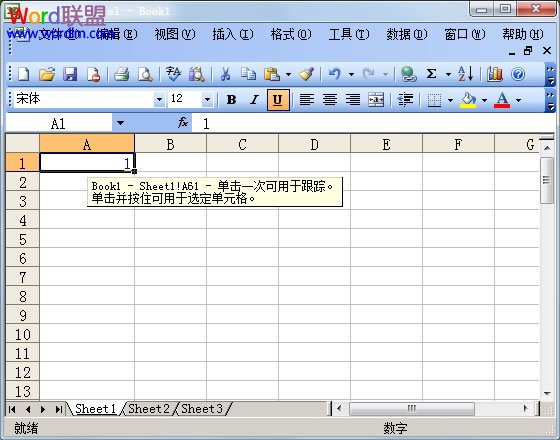Switch to the Sheet3 tab
The width and height of the screenshot is (560, 440).
point(202,409)
